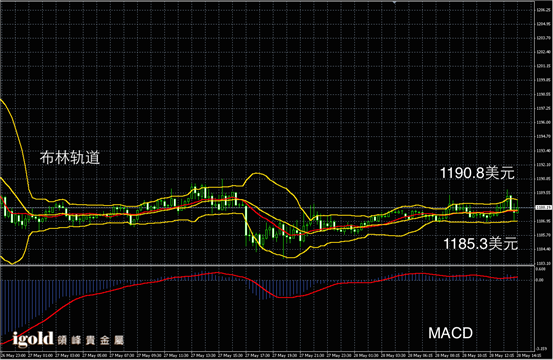Click the 領峰貴金屬 brand text
Screen dimensions: 553x360
[90, 340]
